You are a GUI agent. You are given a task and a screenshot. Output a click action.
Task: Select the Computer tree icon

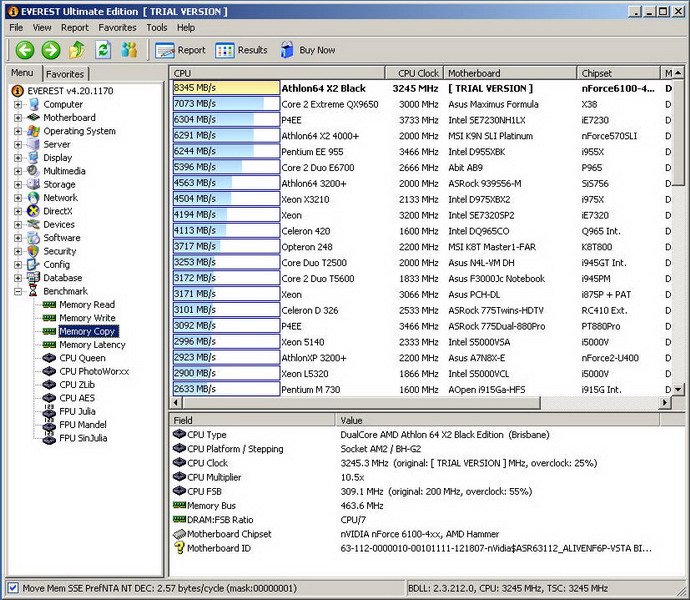pos(33,104)
